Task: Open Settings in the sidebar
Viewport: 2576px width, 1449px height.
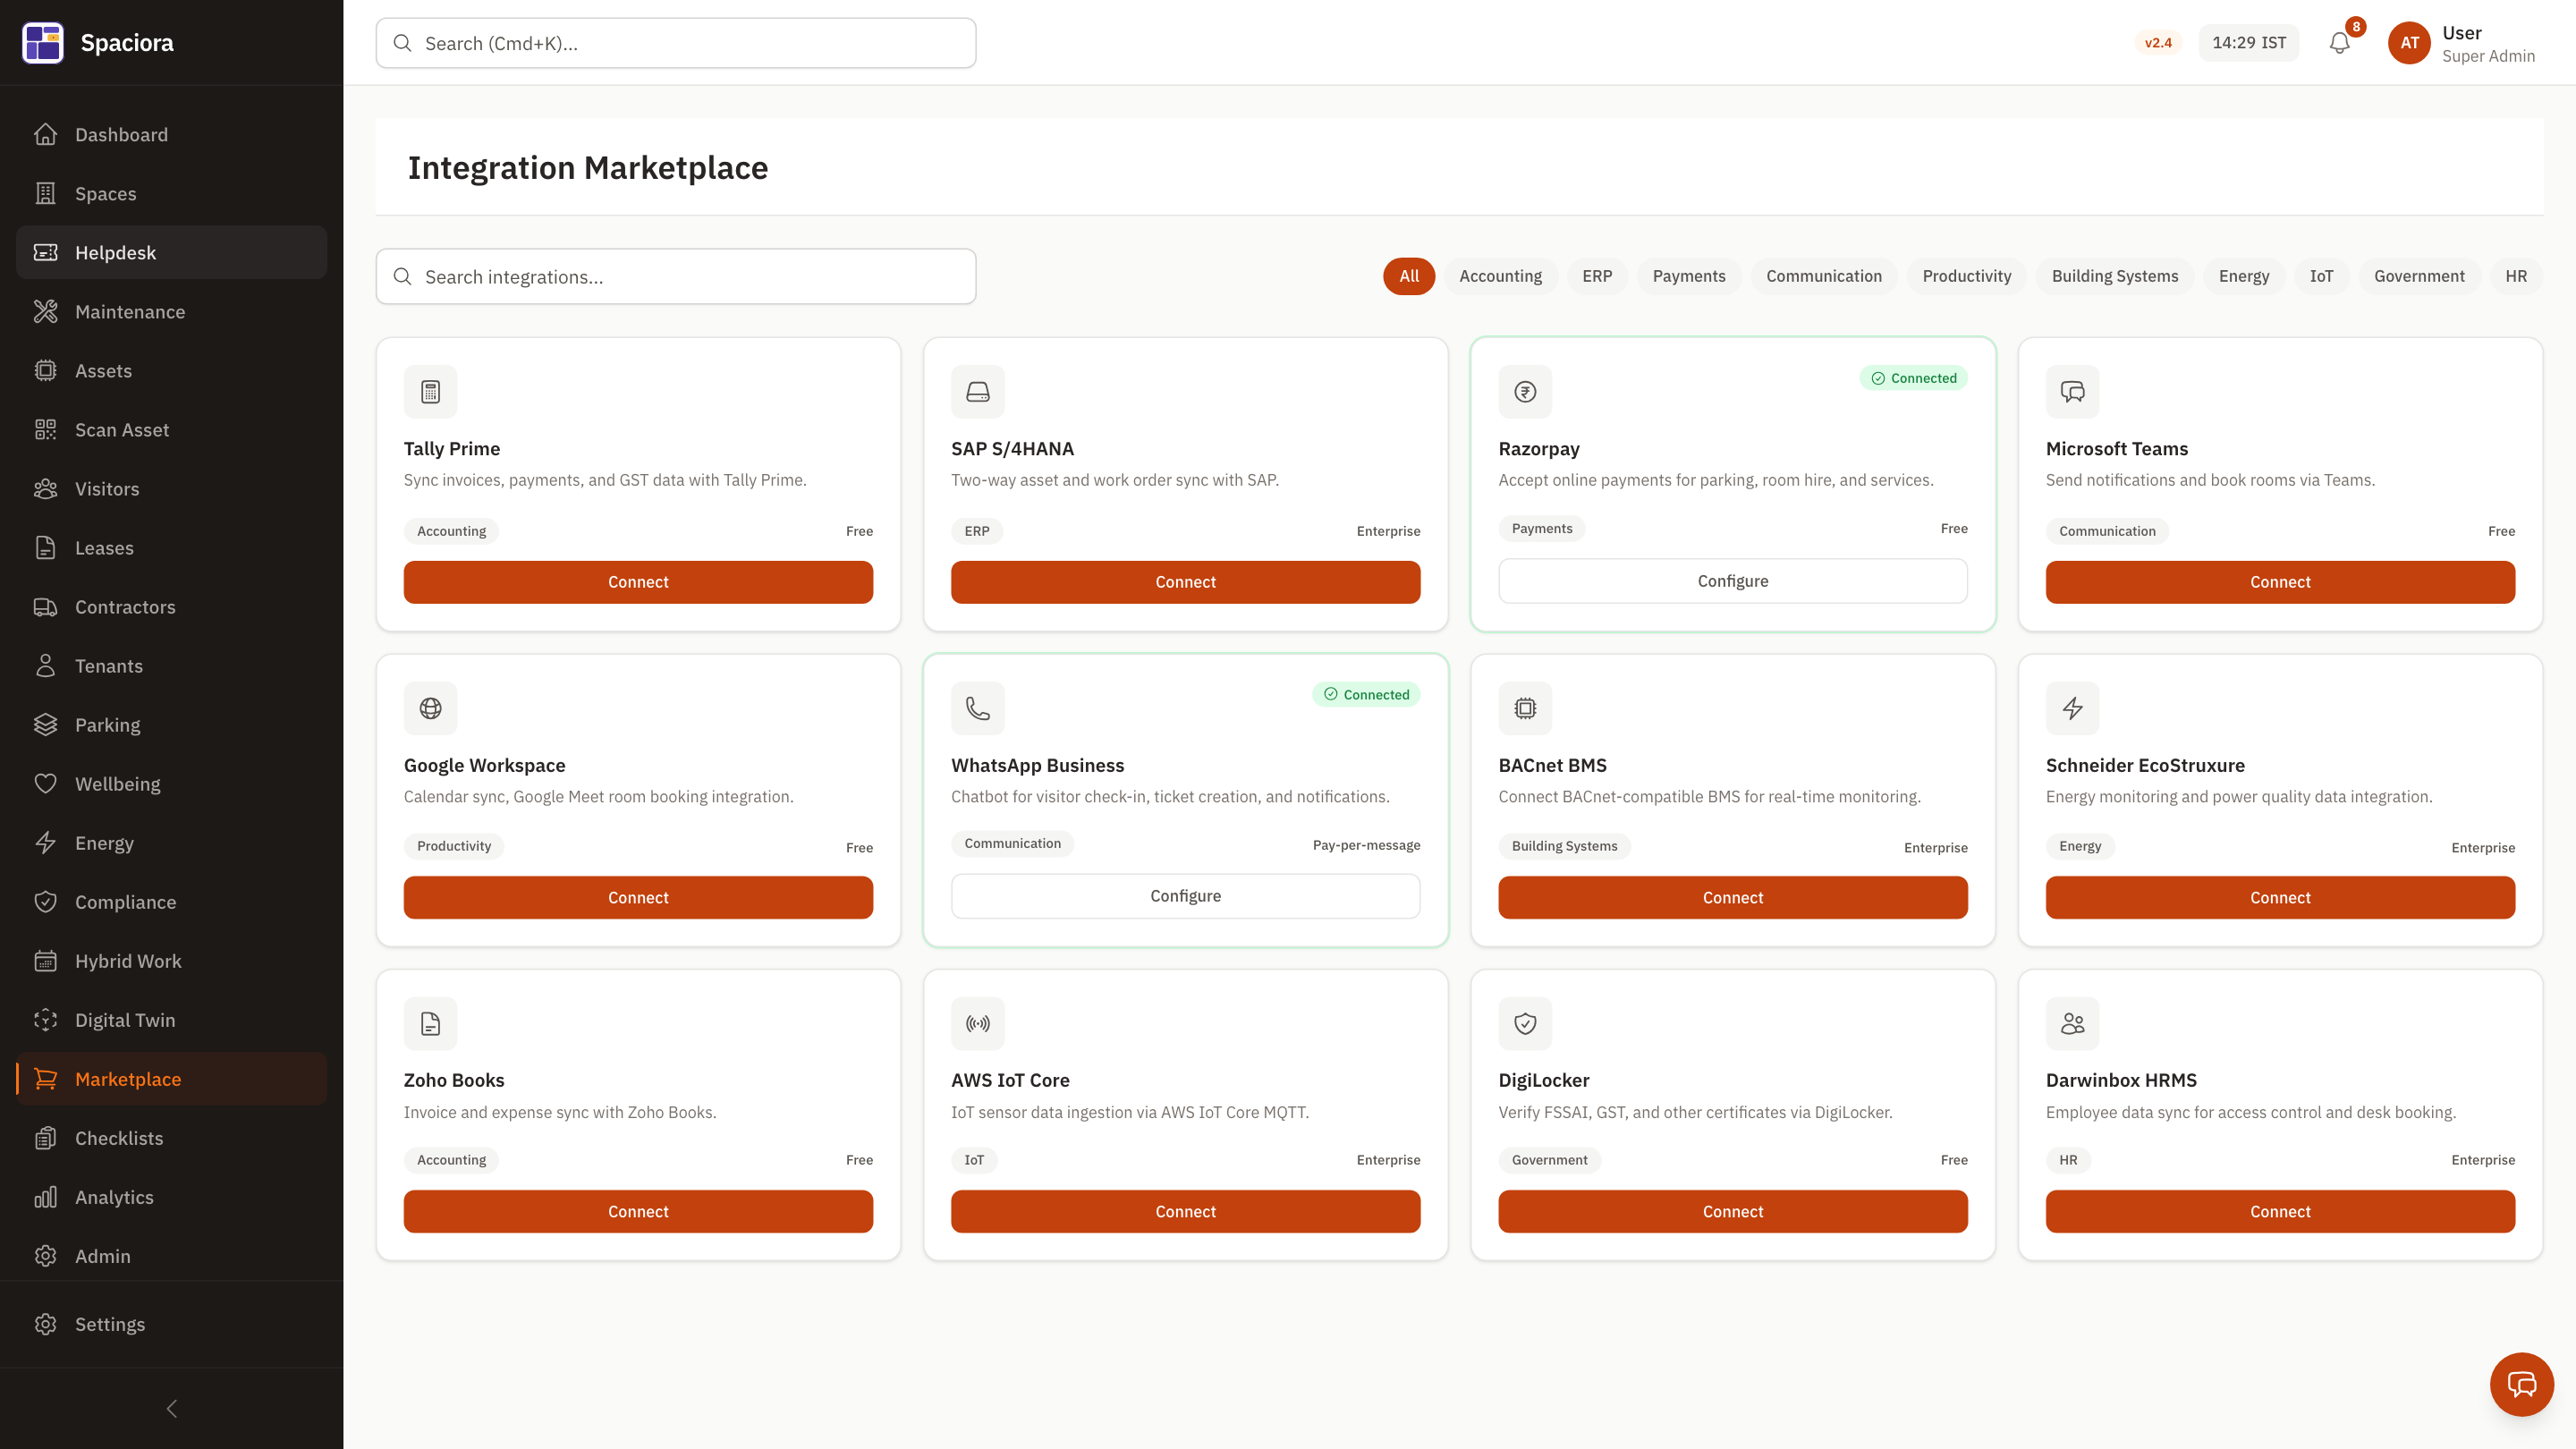Action: pyautogui.click(x=172, y=1323)
